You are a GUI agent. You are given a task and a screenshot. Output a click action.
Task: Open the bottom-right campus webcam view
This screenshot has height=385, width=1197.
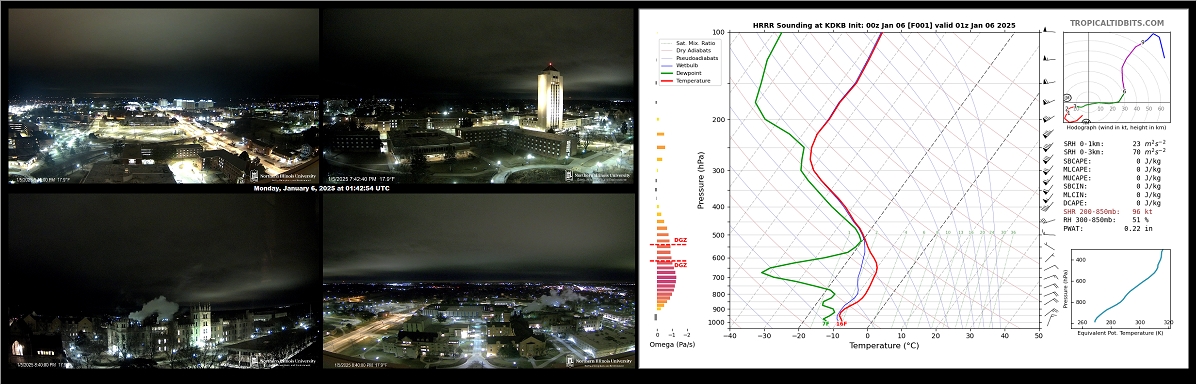click(x=478, y=280)
